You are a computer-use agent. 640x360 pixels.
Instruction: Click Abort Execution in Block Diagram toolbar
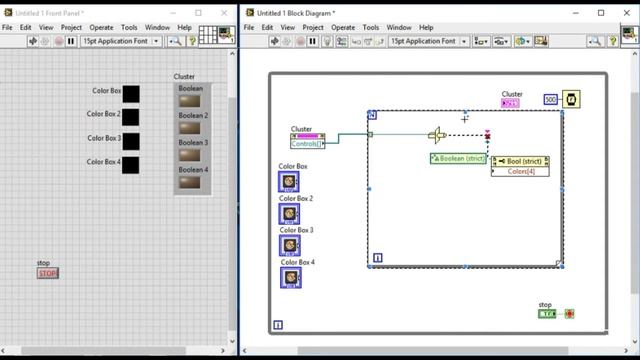300,41
